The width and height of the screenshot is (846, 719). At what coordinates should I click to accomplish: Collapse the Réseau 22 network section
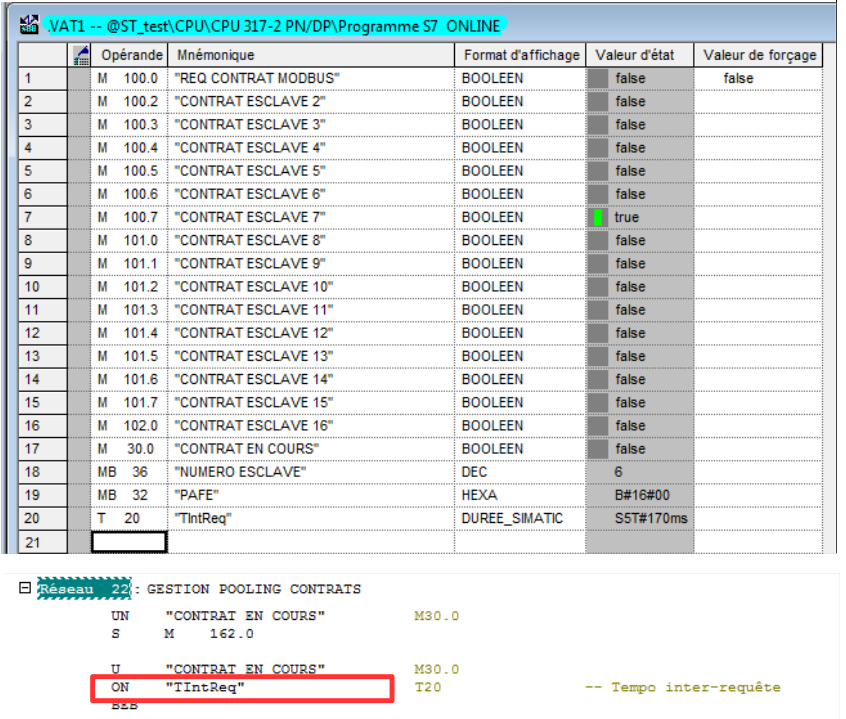[x=24, y=588]
